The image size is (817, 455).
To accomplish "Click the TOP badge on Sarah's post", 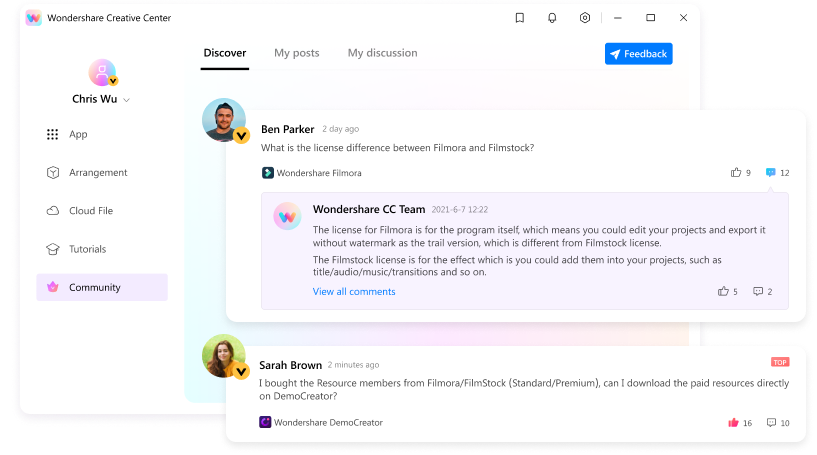I will pos(780,362).
